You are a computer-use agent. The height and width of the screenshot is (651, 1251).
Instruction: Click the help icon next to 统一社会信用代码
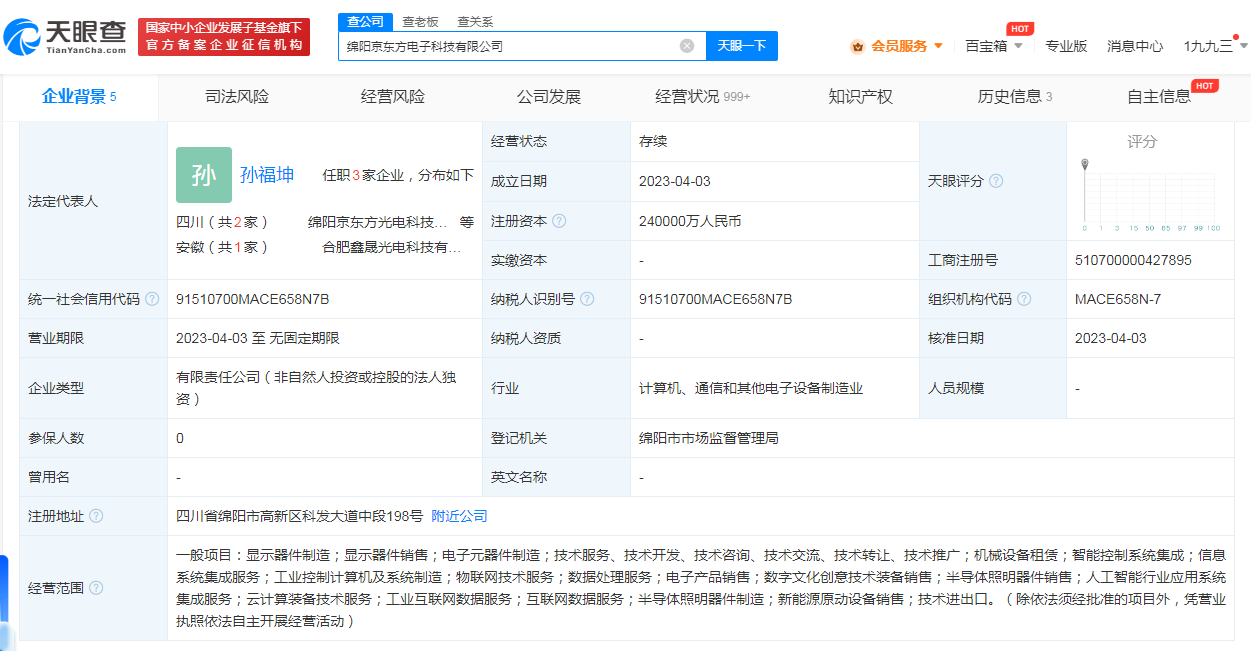pos(152,299)
